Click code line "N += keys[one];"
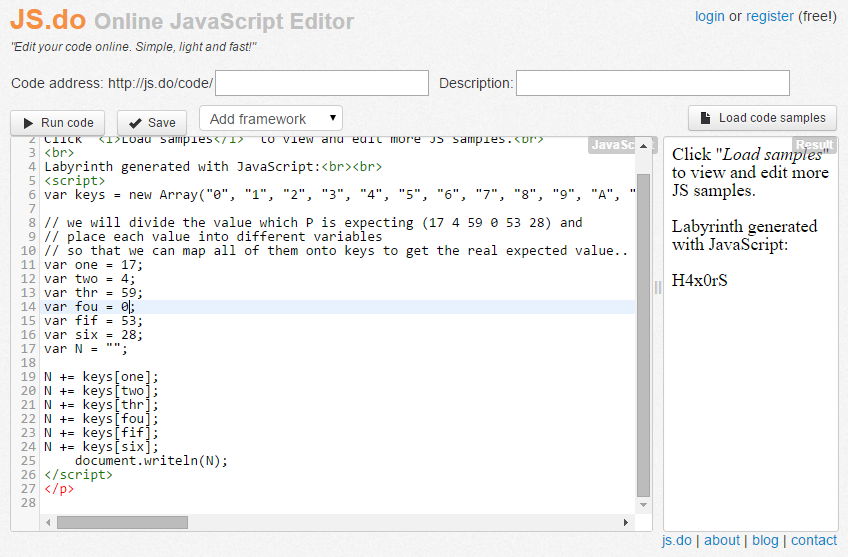The width and height of the screenshot is (848, 557). [102, 377]
